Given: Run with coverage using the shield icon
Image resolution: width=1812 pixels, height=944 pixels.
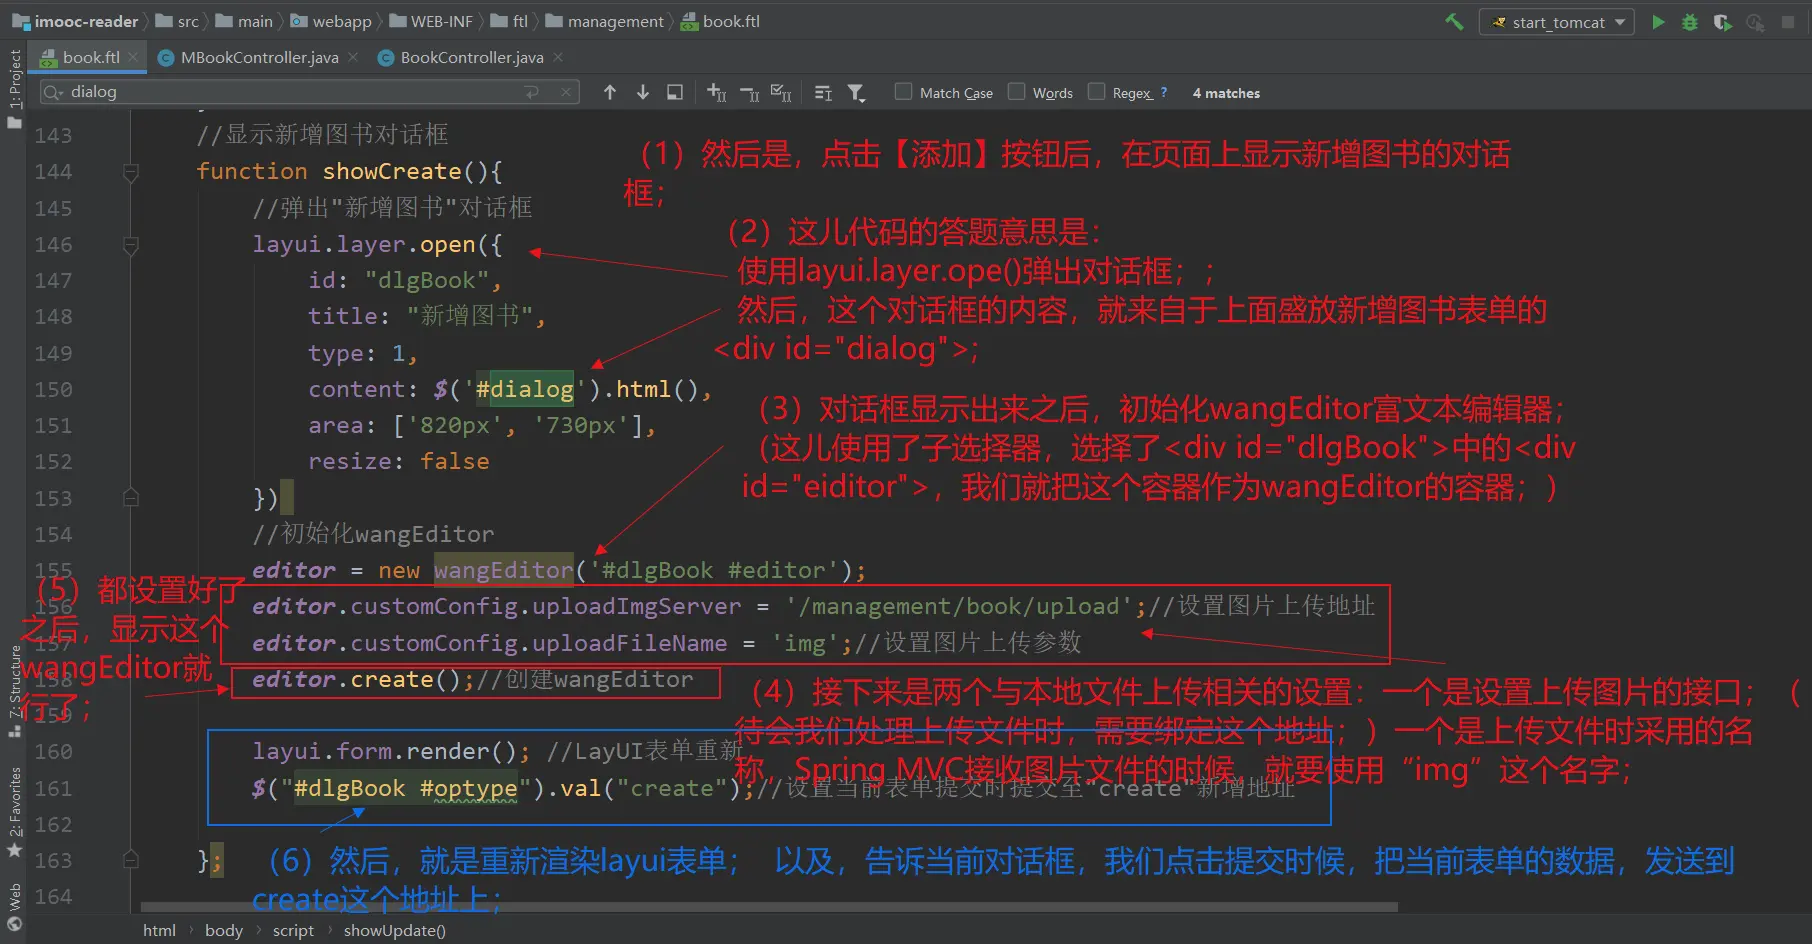Looking at the screenshot, I should pyautogui.click(x=1722, y=22).
